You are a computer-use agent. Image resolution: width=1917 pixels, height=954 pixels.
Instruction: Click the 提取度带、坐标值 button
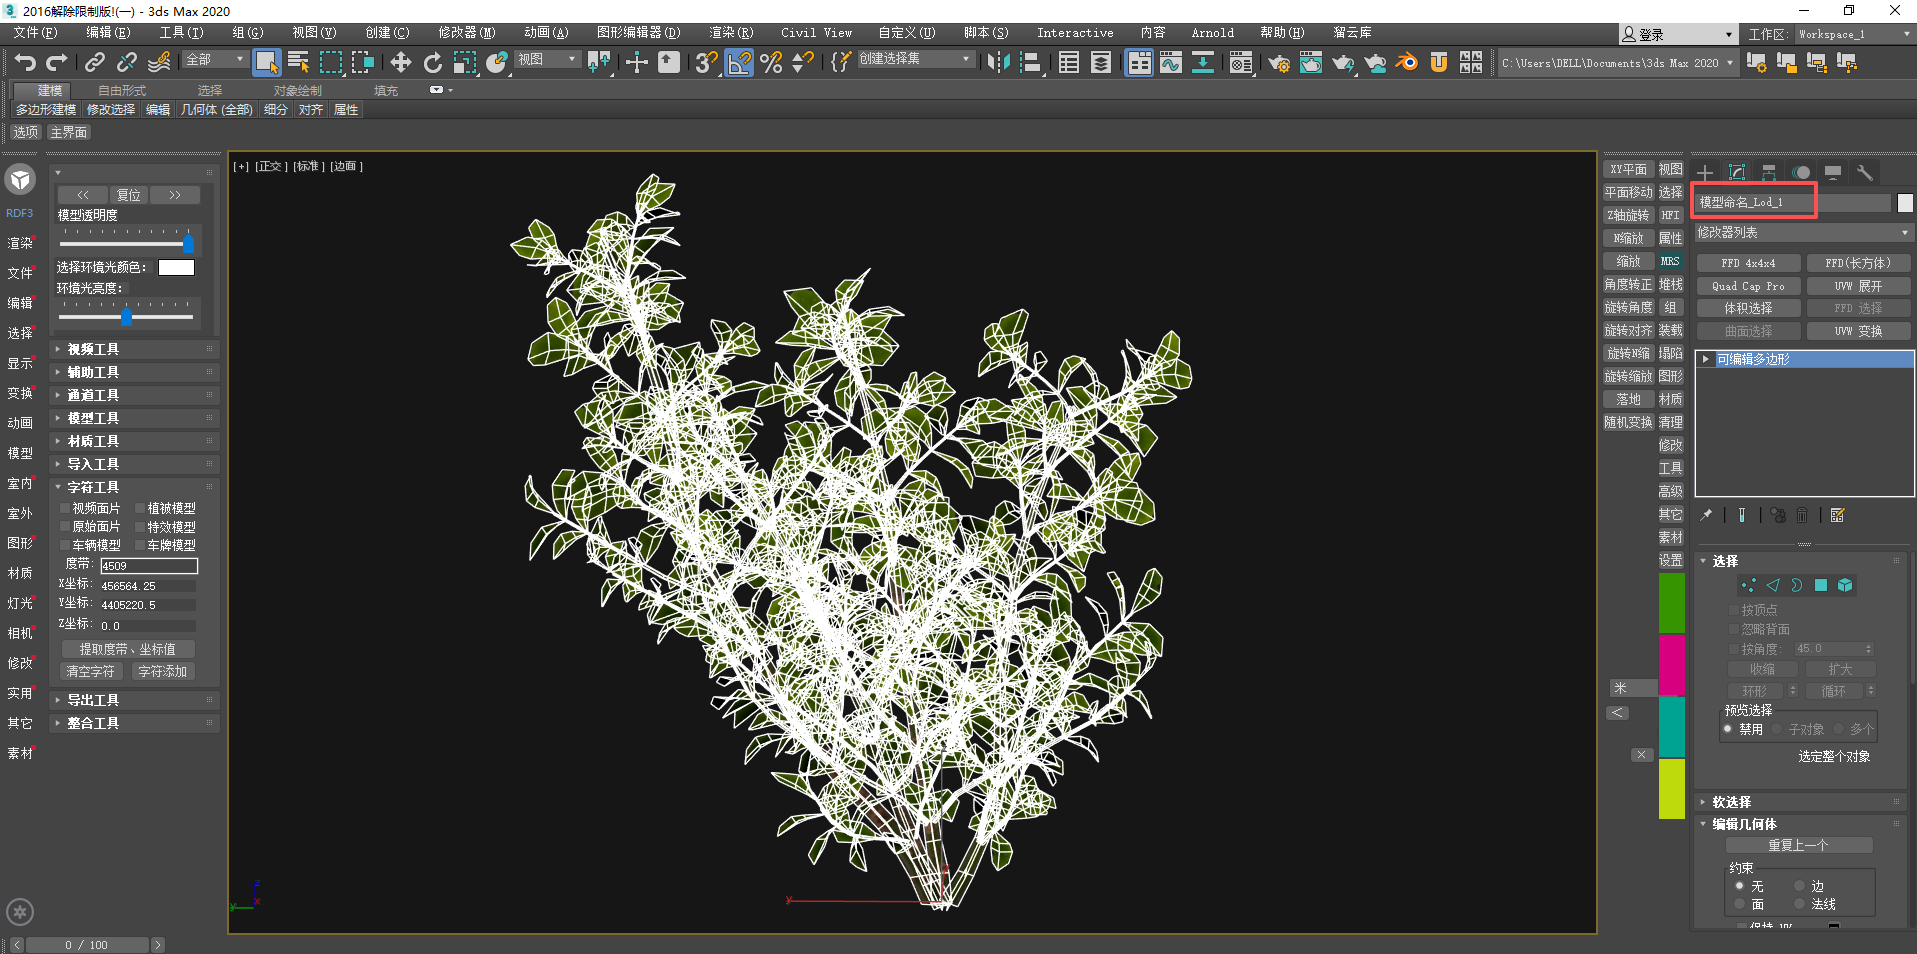[128, 649]
